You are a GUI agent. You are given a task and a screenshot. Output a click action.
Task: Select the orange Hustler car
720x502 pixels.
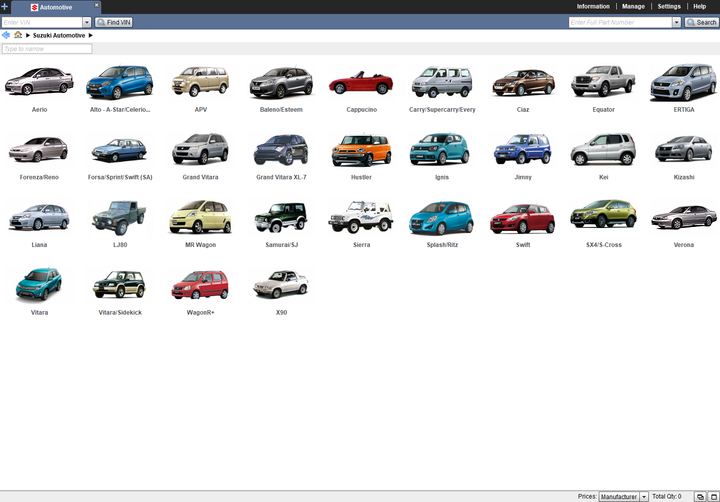(x=361, y=150)
